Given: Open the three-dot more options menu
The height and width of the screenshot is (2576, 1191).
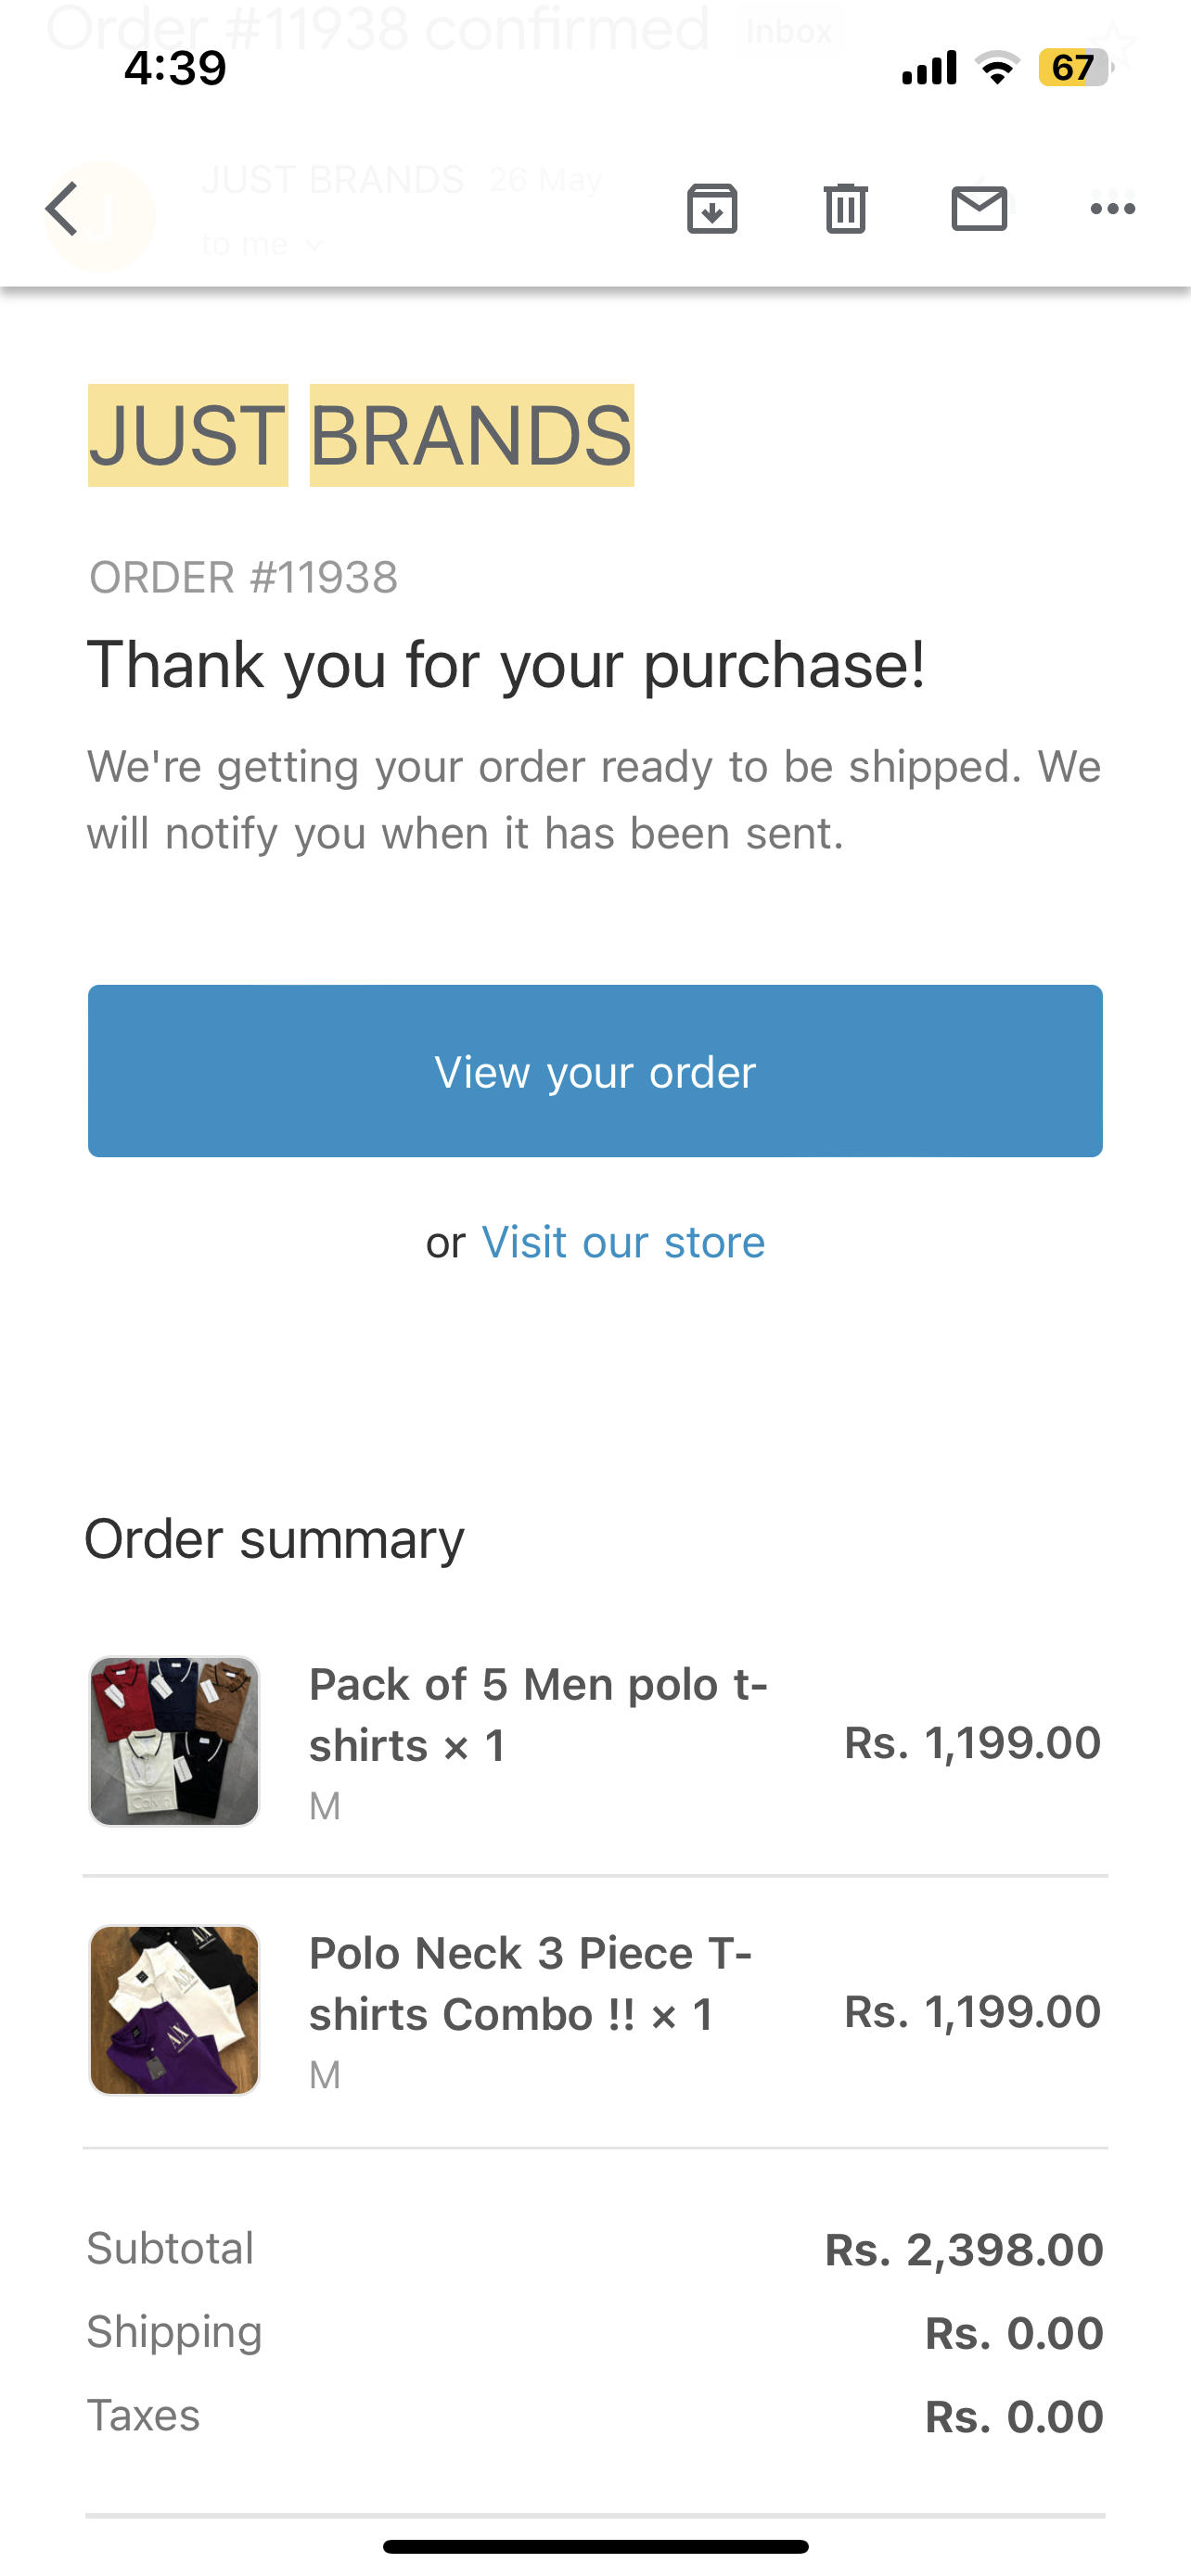Looking at the screenshot, I should pos(1112,209).
